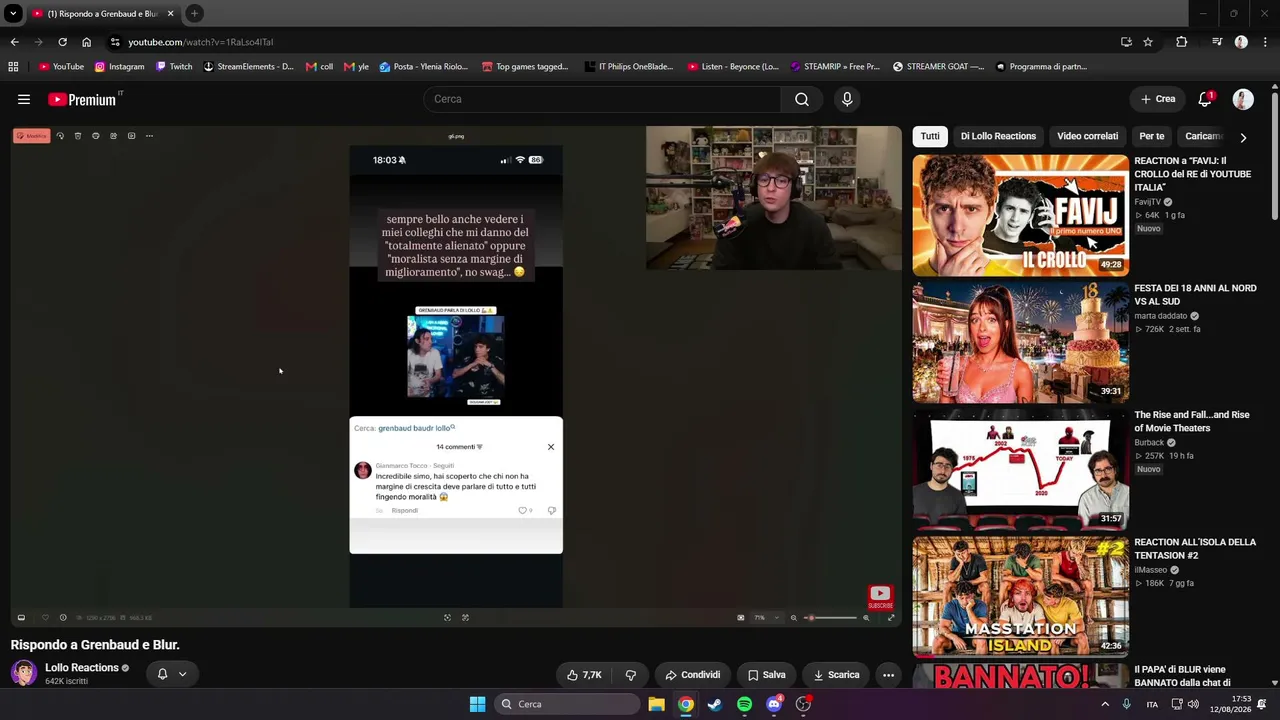This screenshot has width=1280, height=720.
Task: Select Di Lollo Reactions filter chip
Action: pyautogui.click(x=998, y=136)
